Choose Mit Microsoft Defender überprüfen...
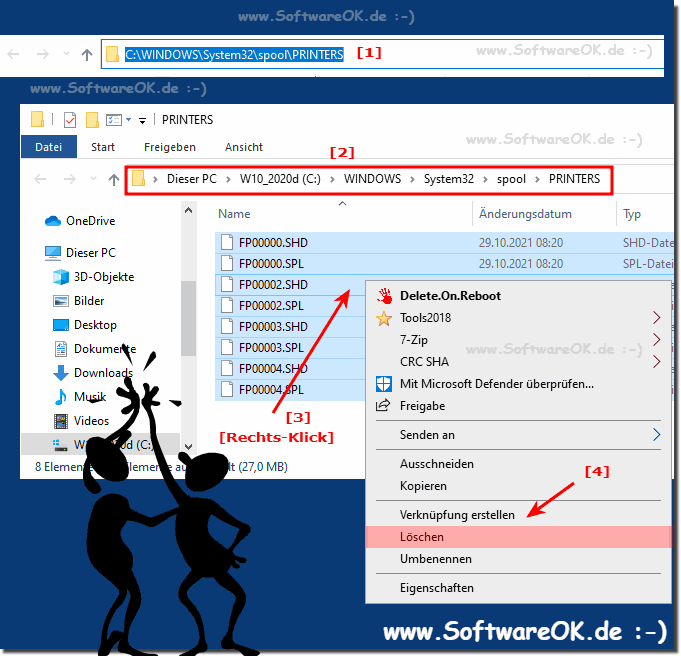The image size is (681, 656). pos(519,384)
